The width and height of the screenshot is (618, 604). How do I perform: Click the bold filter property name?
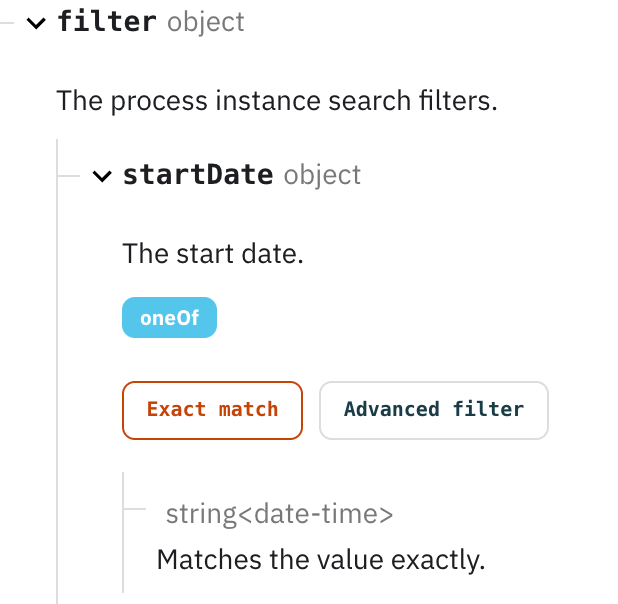click(107, 22)
